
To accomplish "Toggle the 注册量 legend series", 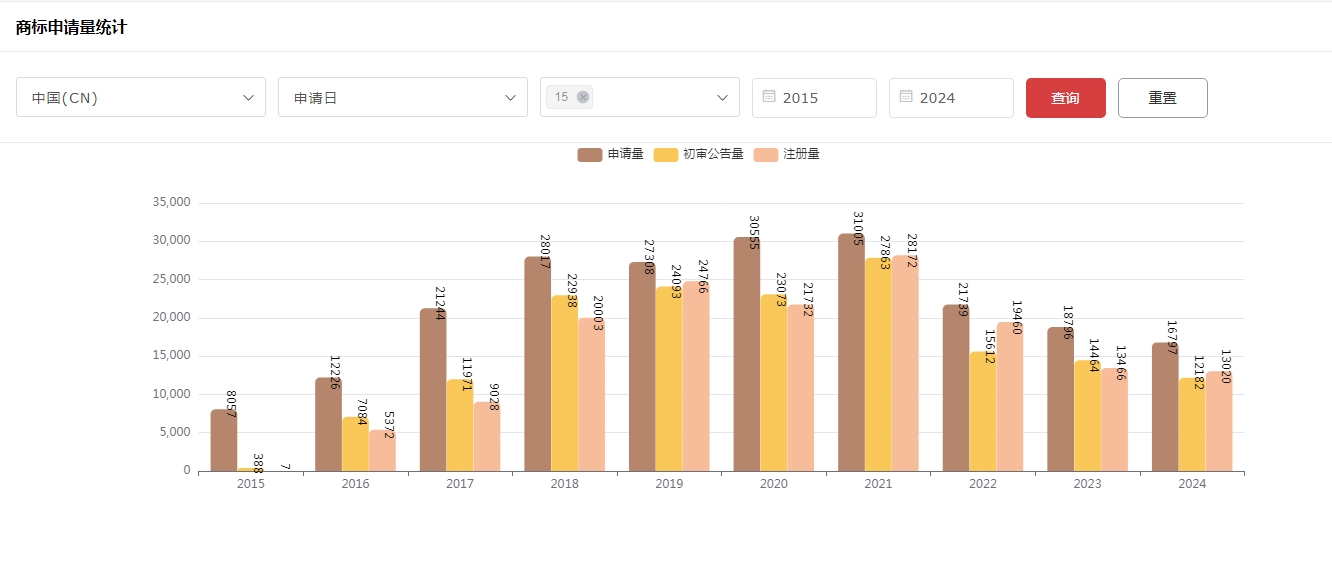I will pyautogui.click(x=786, y=154).
